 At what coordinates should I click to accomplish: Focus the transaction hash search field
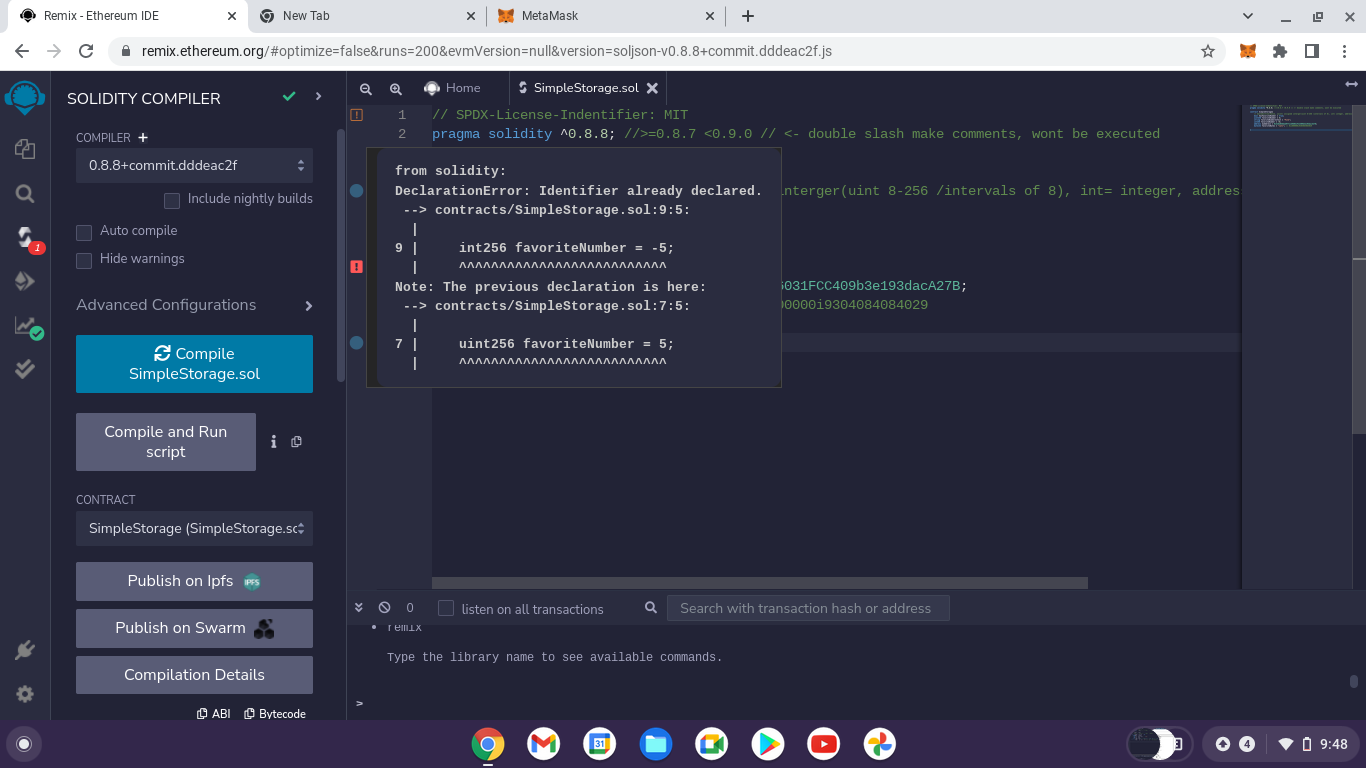808,608
